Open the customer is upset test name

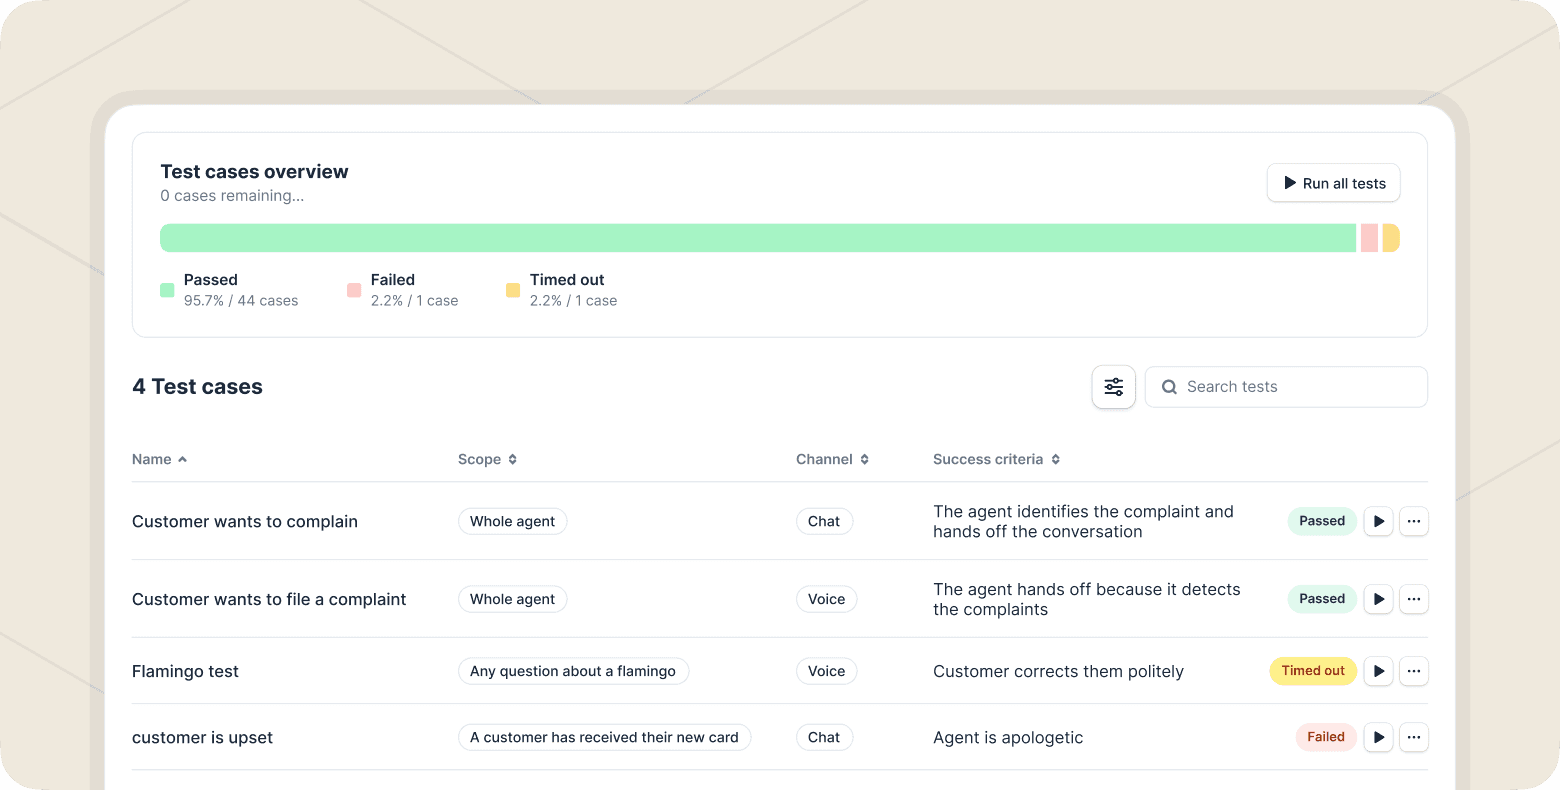pyautogui.click(x=202, y=737)
